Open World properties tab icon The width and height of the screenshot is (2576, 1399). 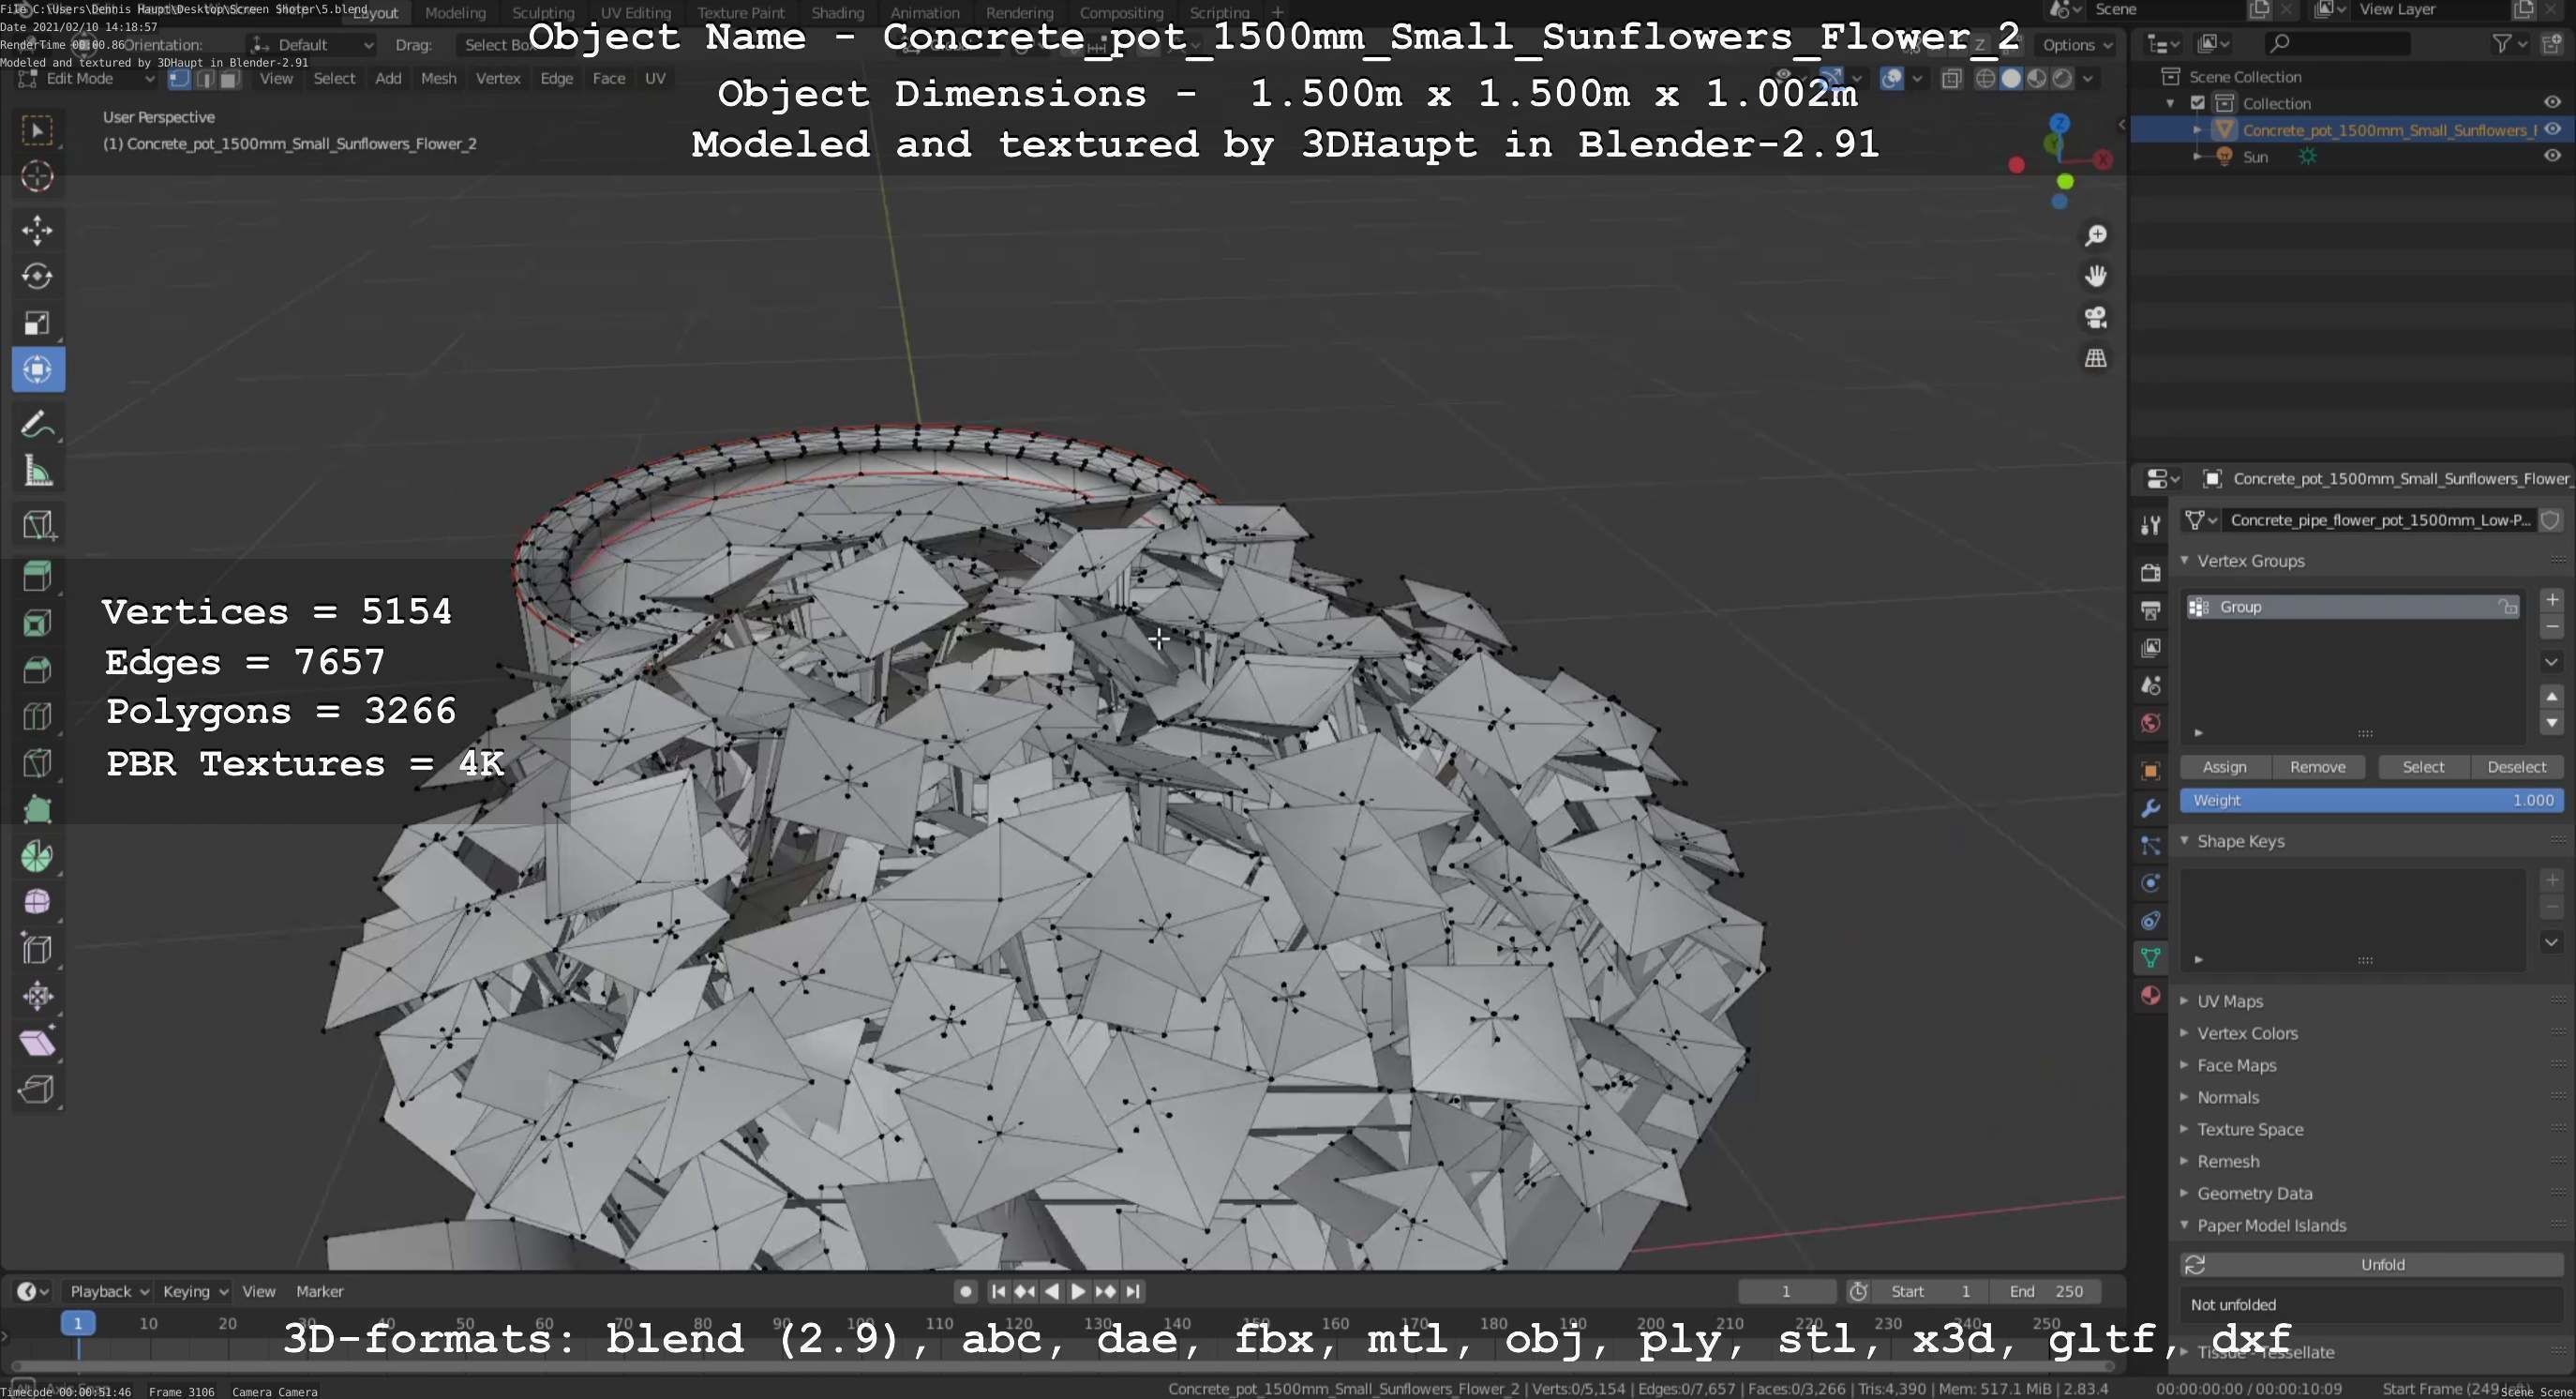[x=2150, y=723]
